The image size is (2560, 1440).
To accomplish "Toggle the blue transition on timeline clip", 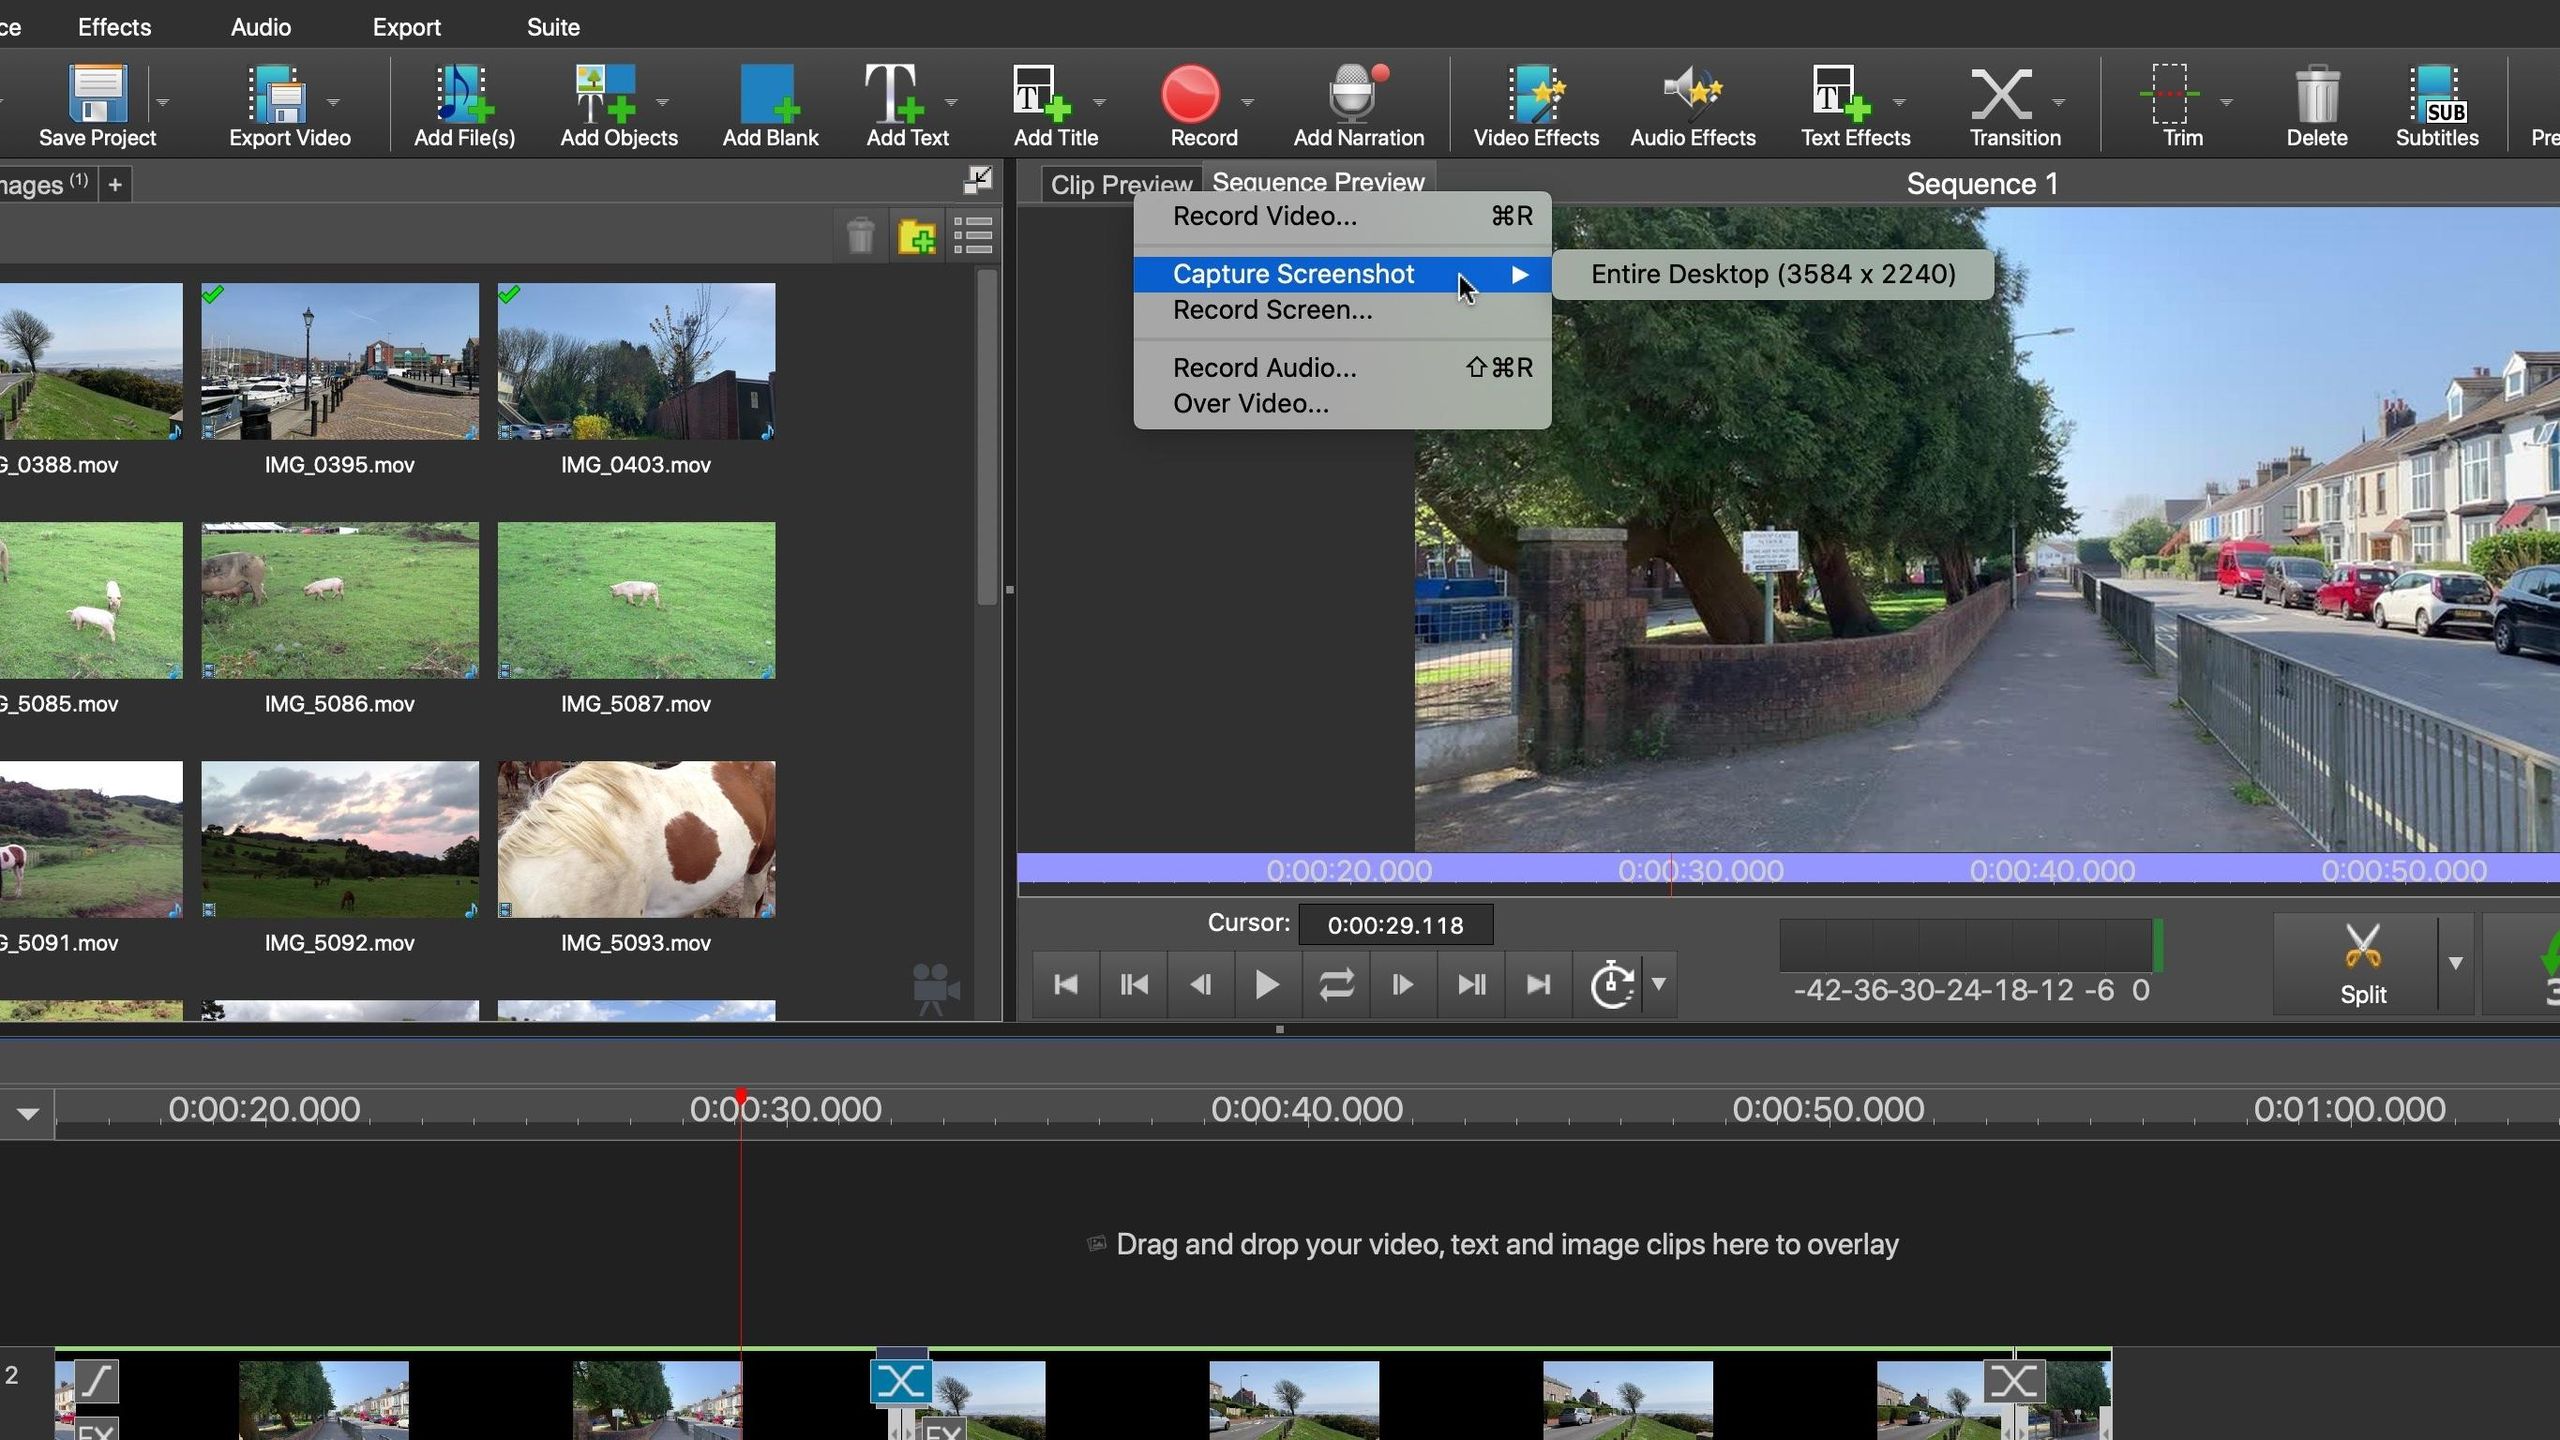I will 901,1381.
